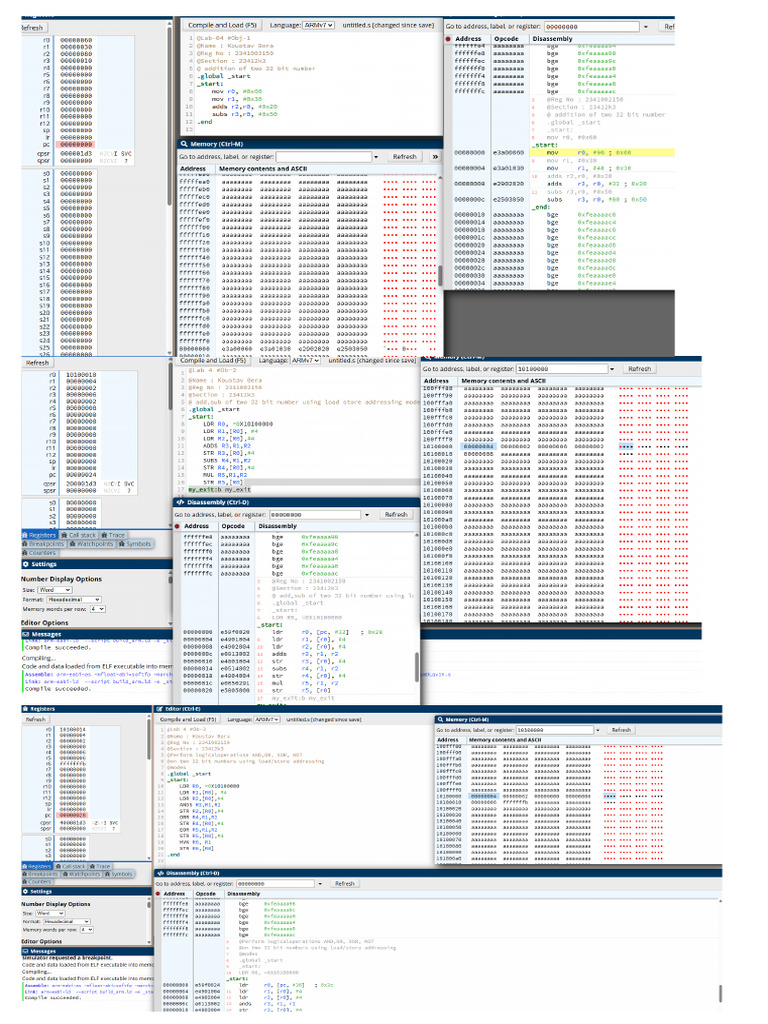
Task: Open Language ARMv7 dropdown in top screenshot editor
Action: tap(319, 25)
